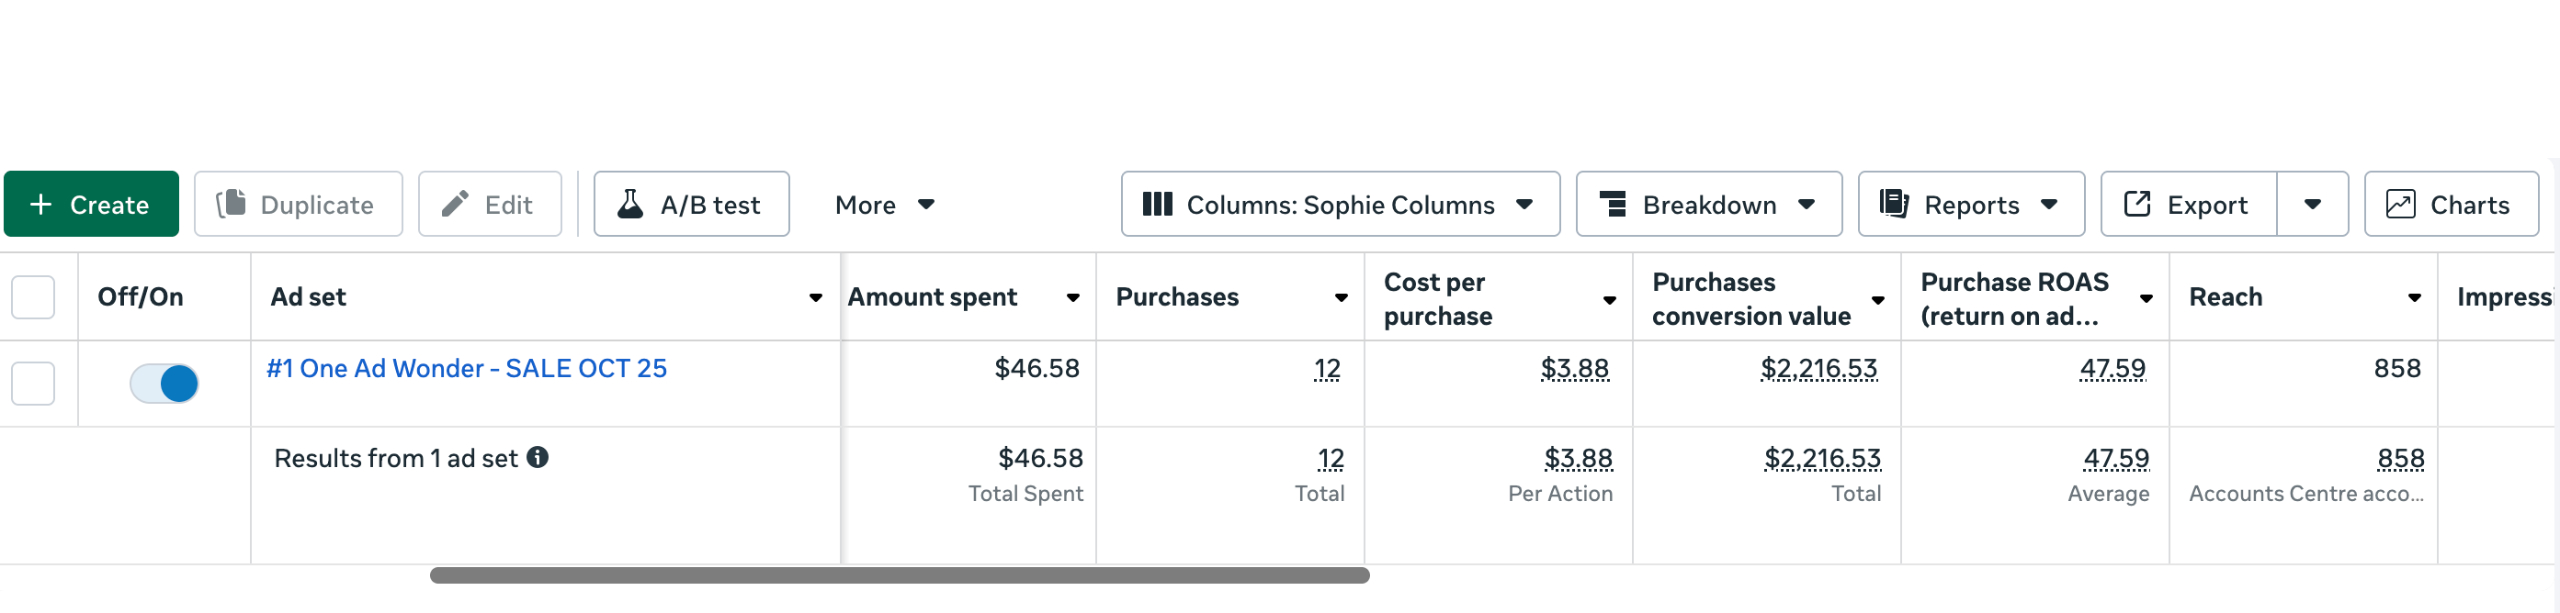Toggle off the One Ad Wonder ad set
The height and width of the screenshot is (613, 2560).
coord(165,383)
